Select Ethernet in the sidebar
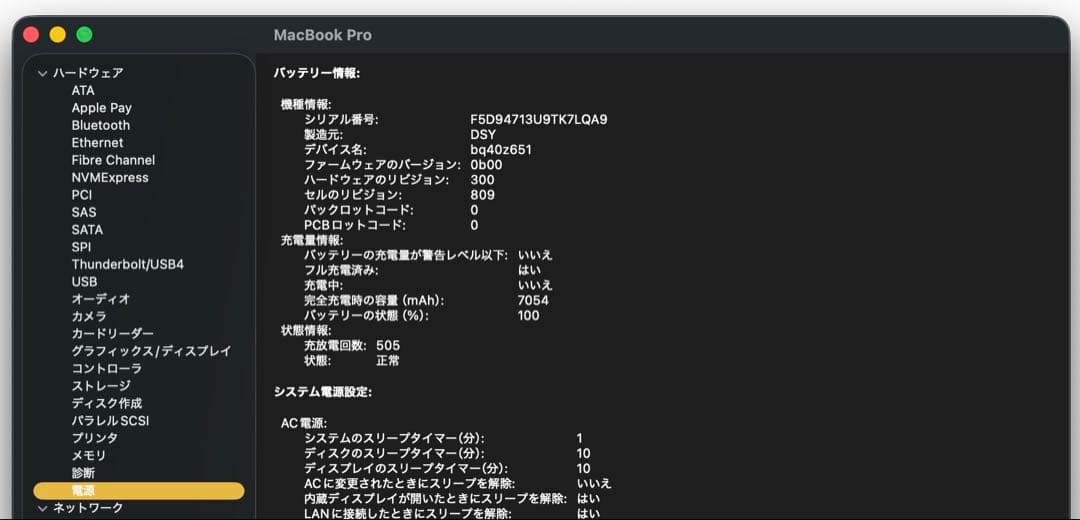 [97, 143]
